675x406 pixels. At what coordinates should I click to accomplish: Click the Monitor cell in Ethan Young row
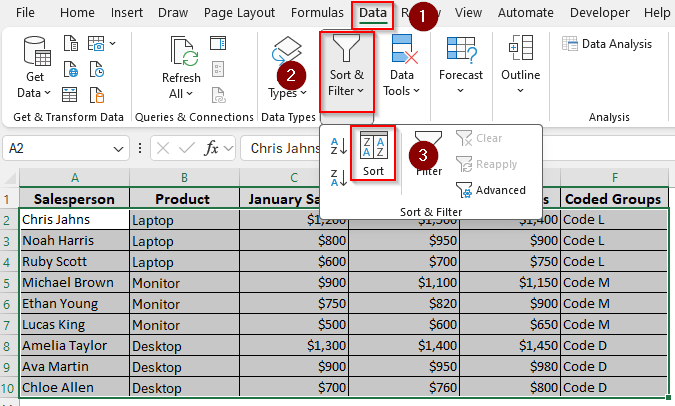[184, 304]
